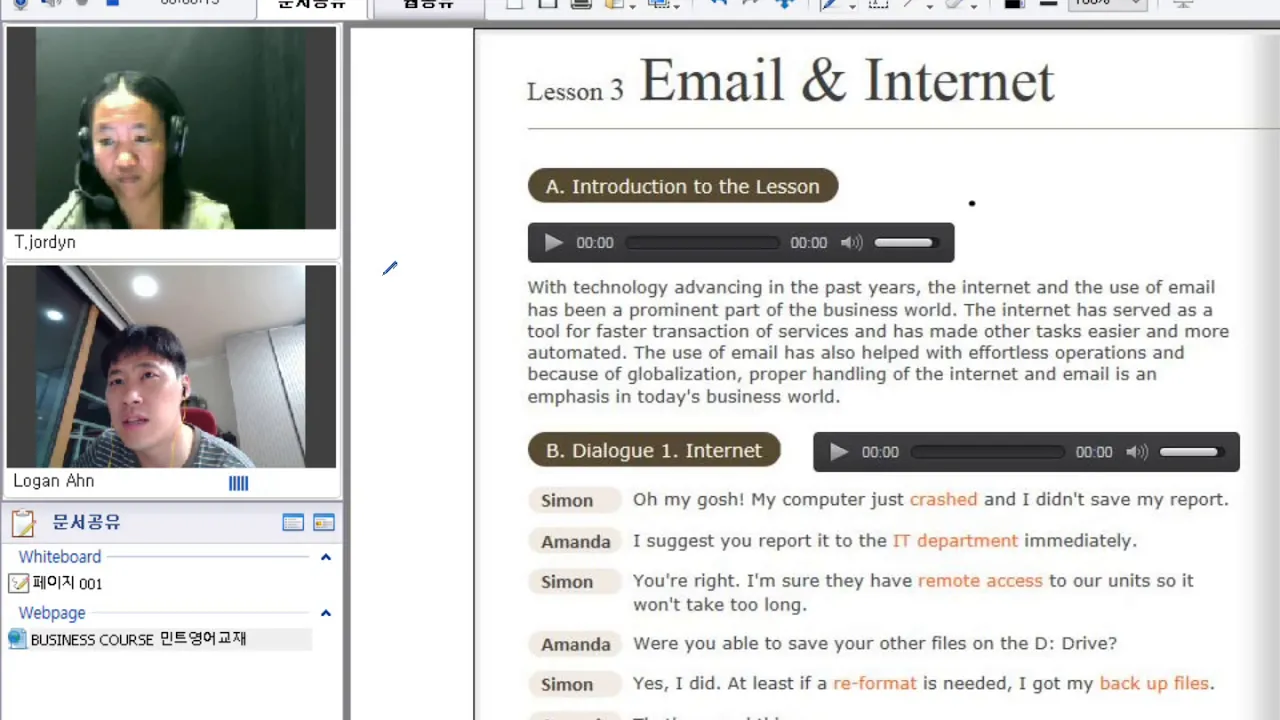Screen dimensions: 1280x720
Task: Collapse the Whiteboard section
Action: [x=325, y=557]
